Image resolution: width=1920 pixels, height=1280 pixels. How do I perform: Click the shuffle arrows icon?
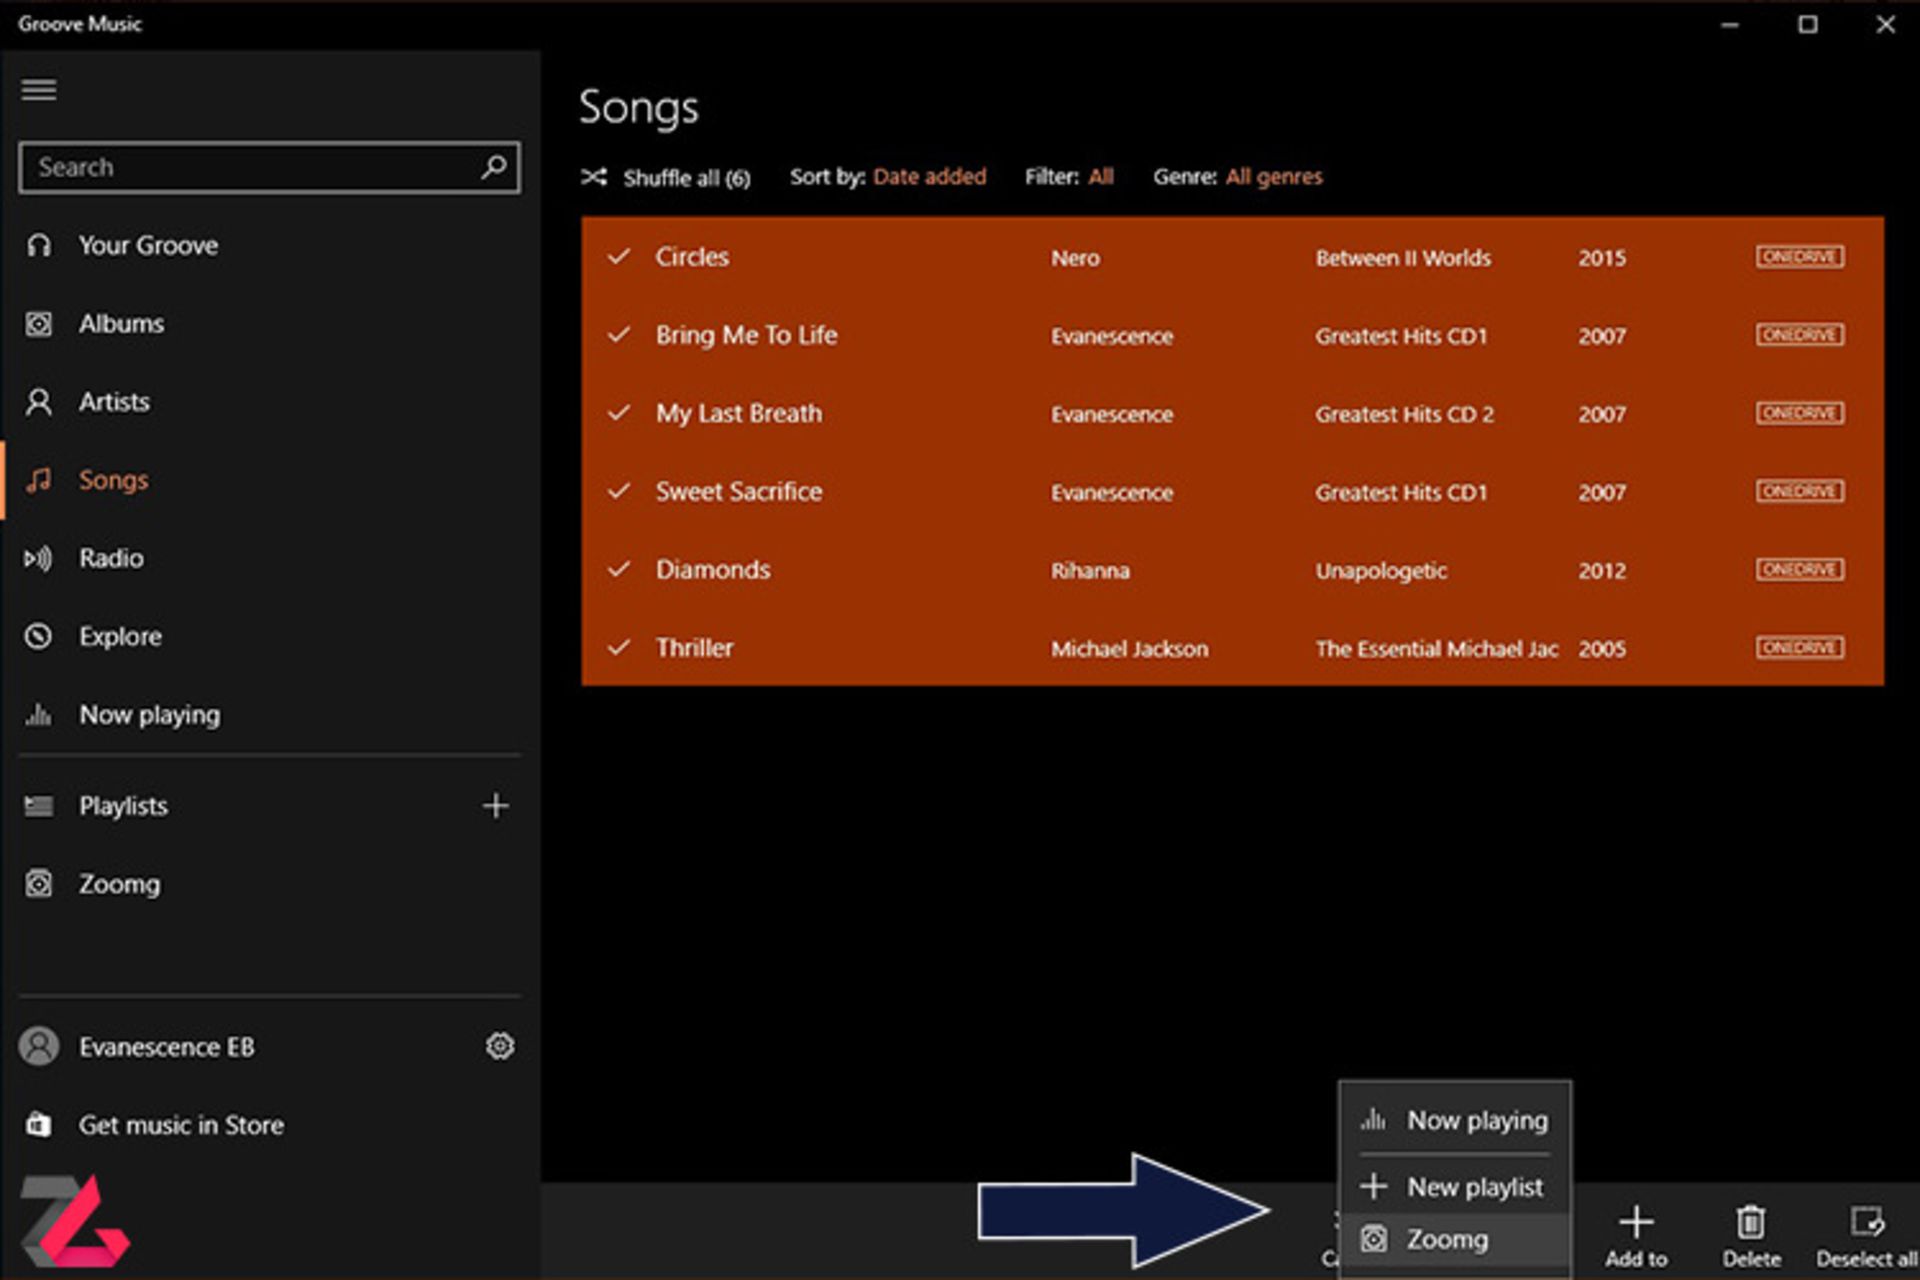click(594, 177)
